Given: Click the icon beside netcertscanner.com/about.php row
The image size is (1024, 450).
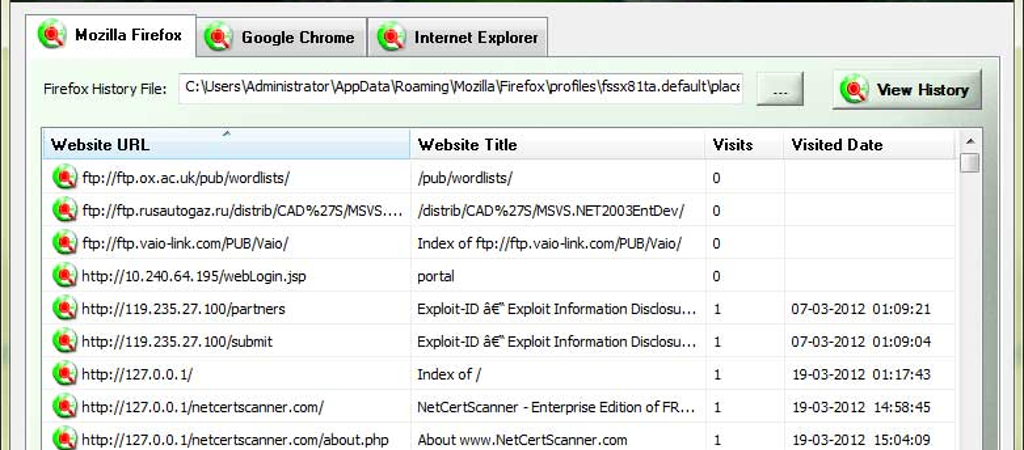Looking at the screenshot, I should click(x=65, y=438).
